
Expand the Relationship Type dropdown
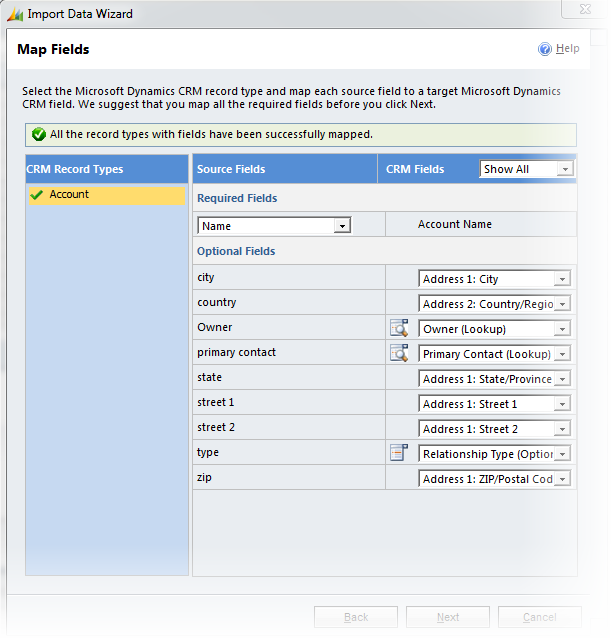click(494, 454)
